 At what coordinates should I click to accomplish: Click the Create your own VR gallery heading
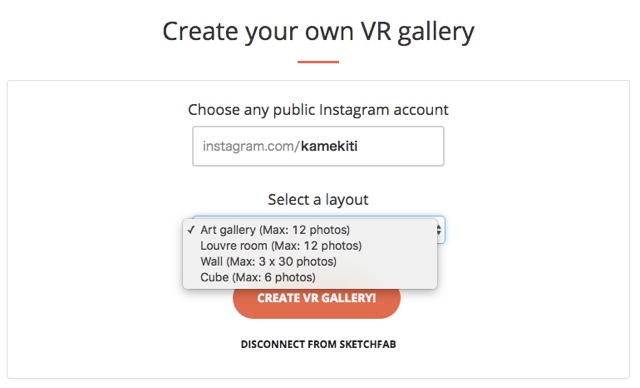click(318, 32)
